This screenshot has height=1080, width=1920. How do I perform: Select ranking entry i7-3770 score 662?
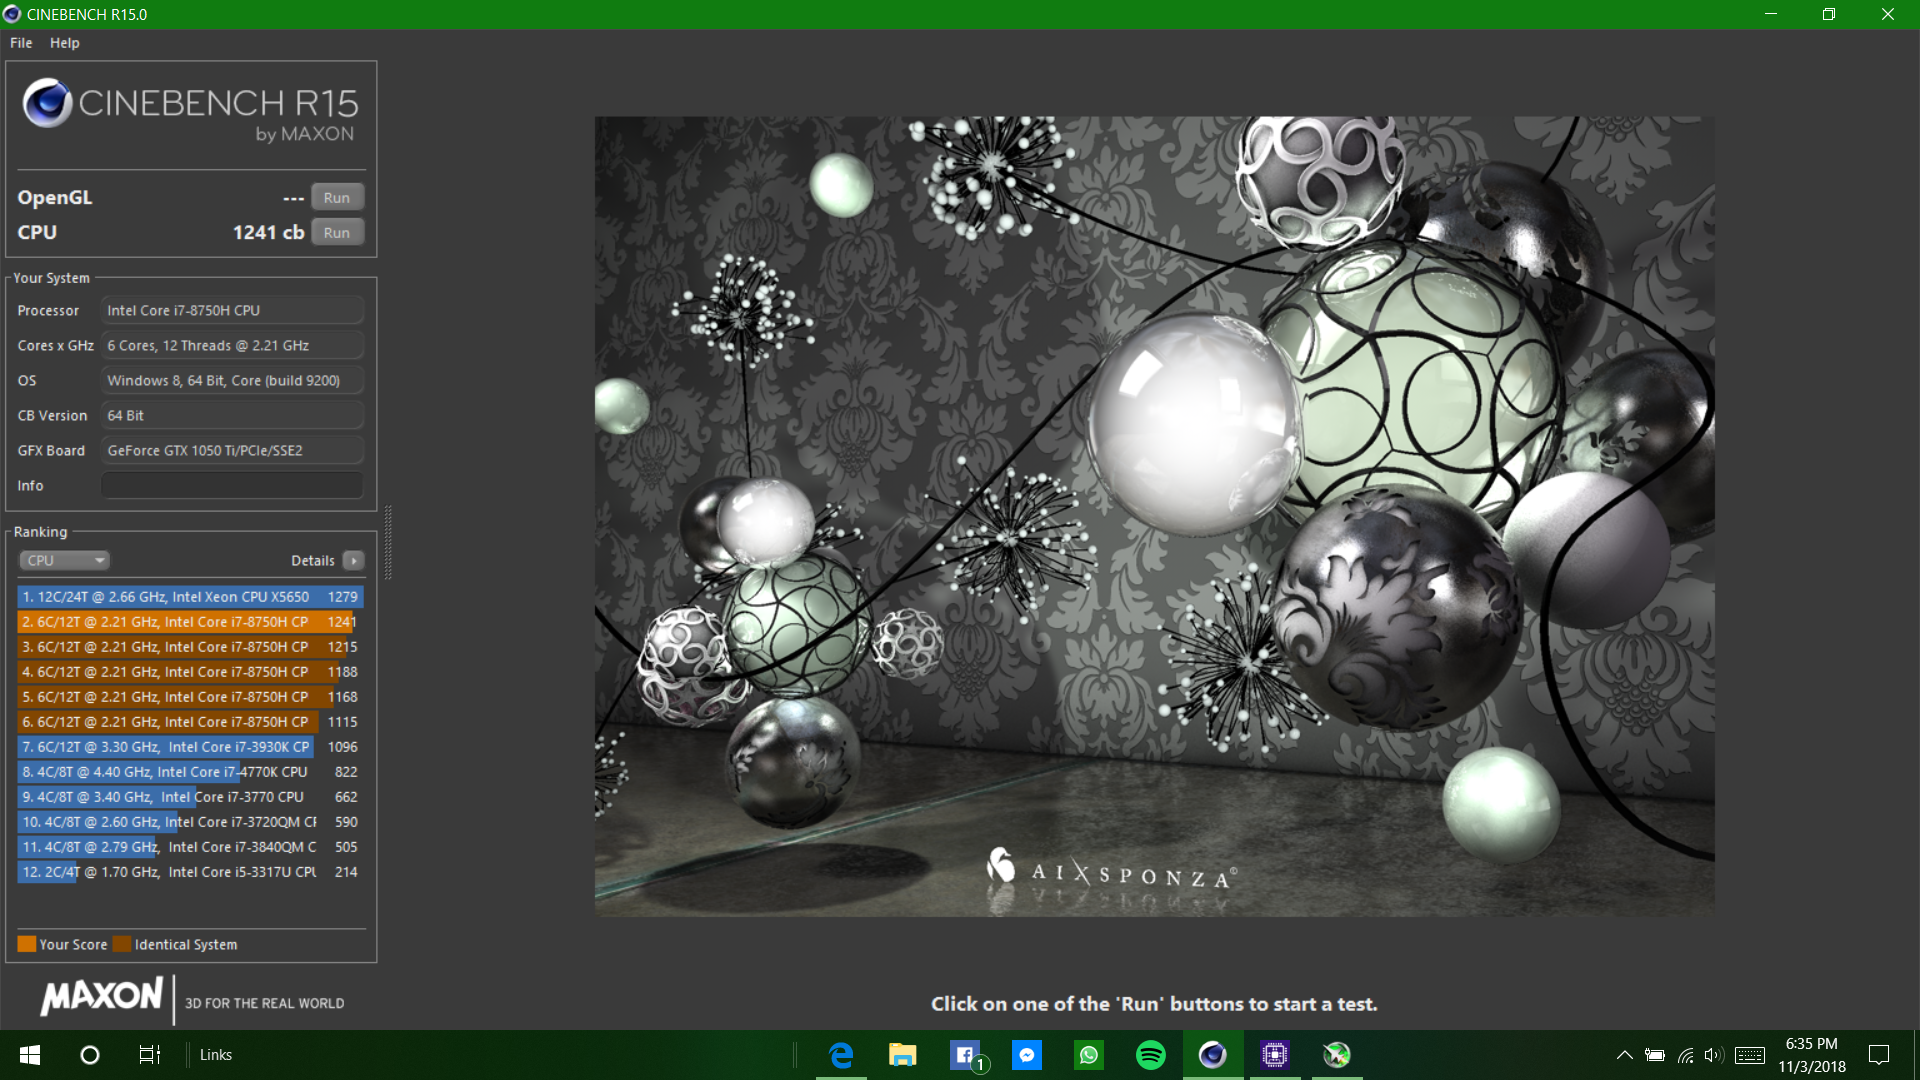(x=190, y=796)
